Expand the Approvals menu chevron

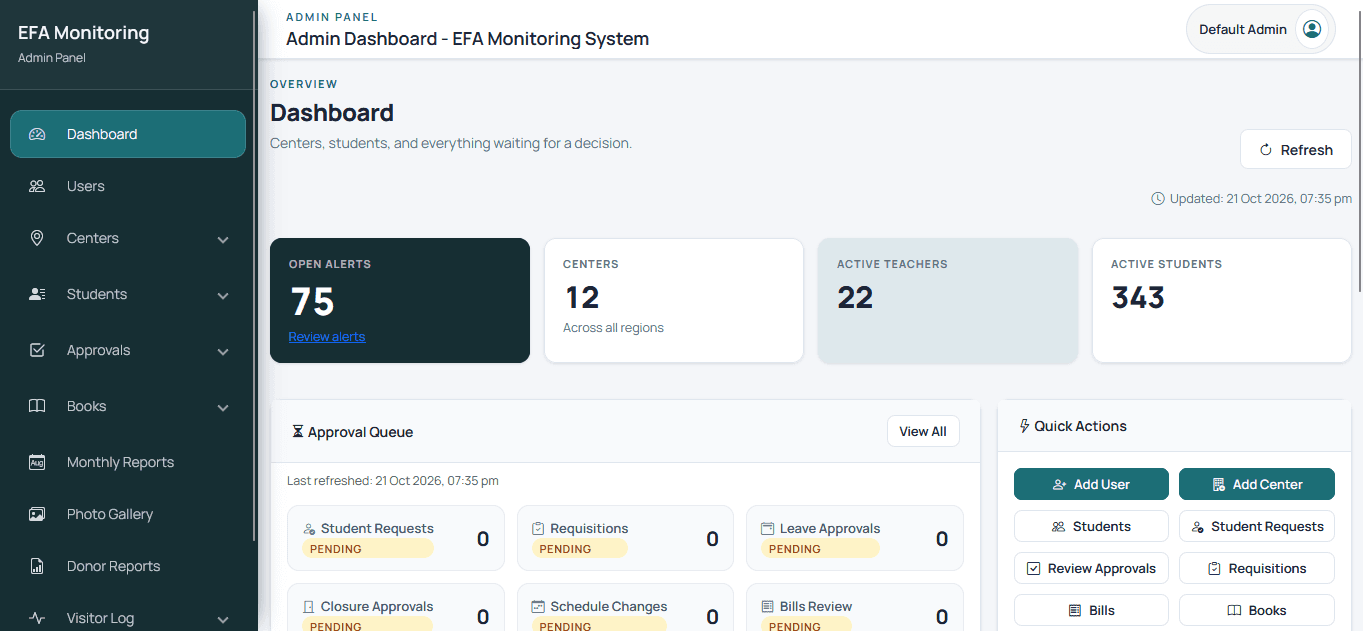click(x=223, y=352)
